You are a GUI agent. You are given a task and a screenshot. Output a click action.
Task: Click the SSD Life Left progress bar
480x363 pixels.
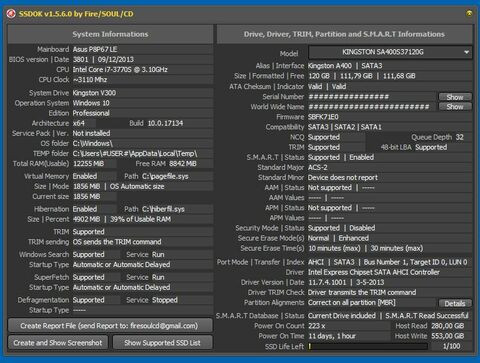point(368,346)
